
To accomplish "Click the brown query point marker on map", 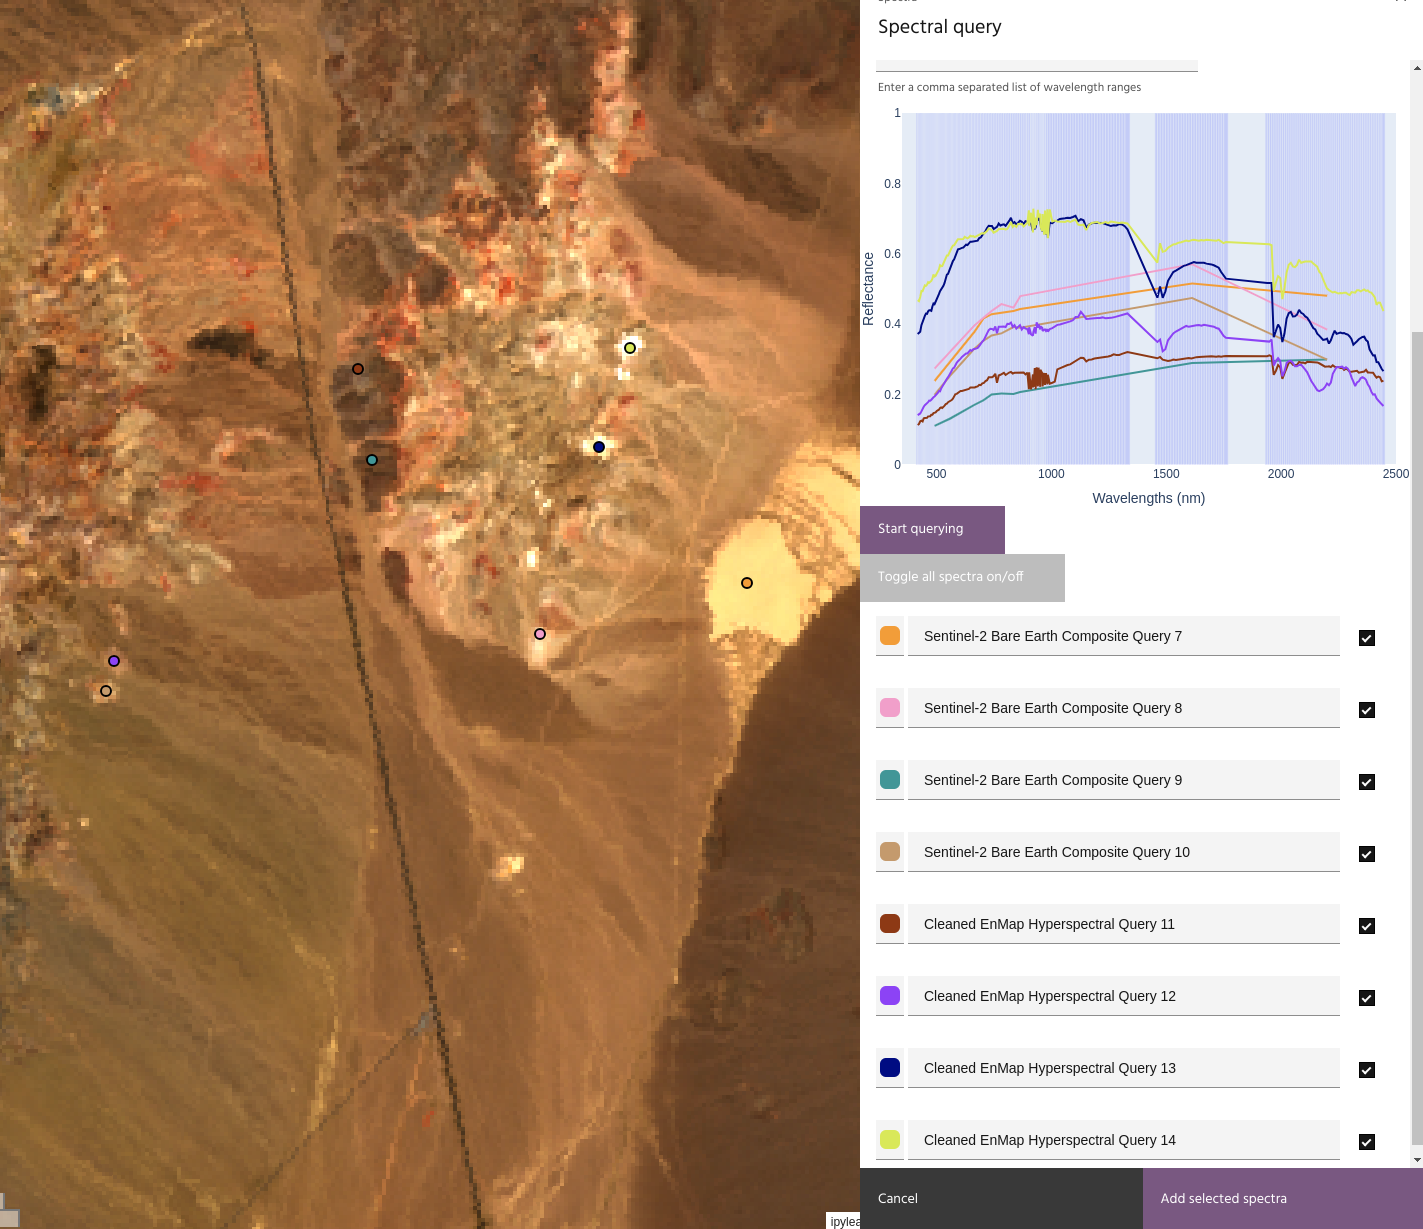I will click(358, 369).
